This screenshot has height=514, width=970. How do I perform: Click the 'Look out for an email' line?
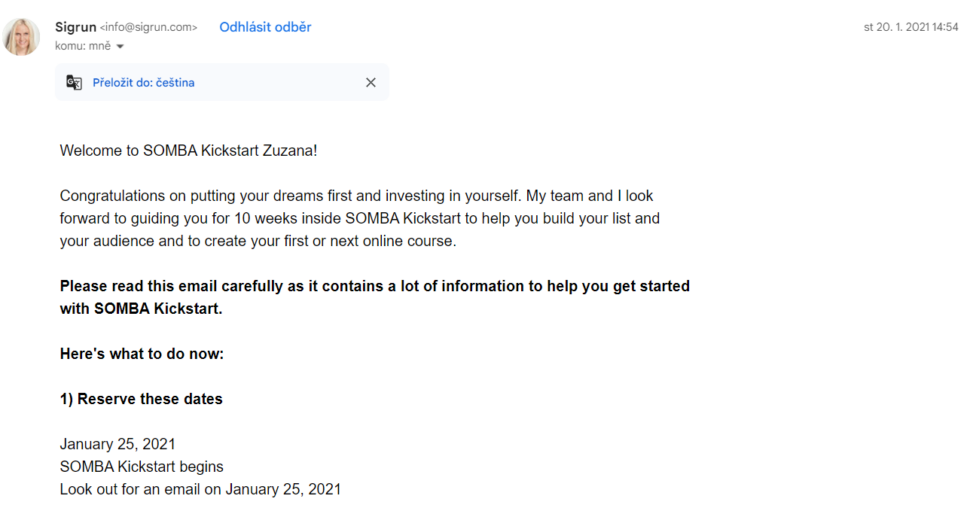coord(200,489)
